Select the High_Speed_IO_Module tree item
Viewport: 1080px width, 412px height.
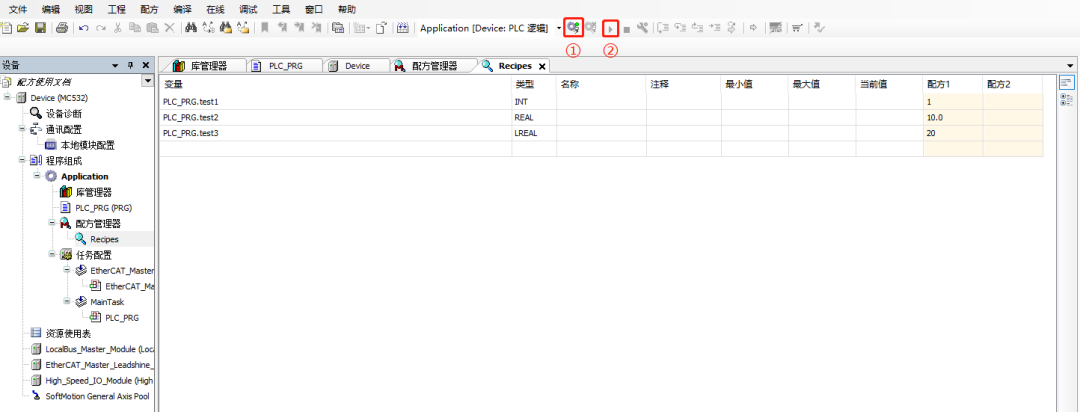pos(99,380)
